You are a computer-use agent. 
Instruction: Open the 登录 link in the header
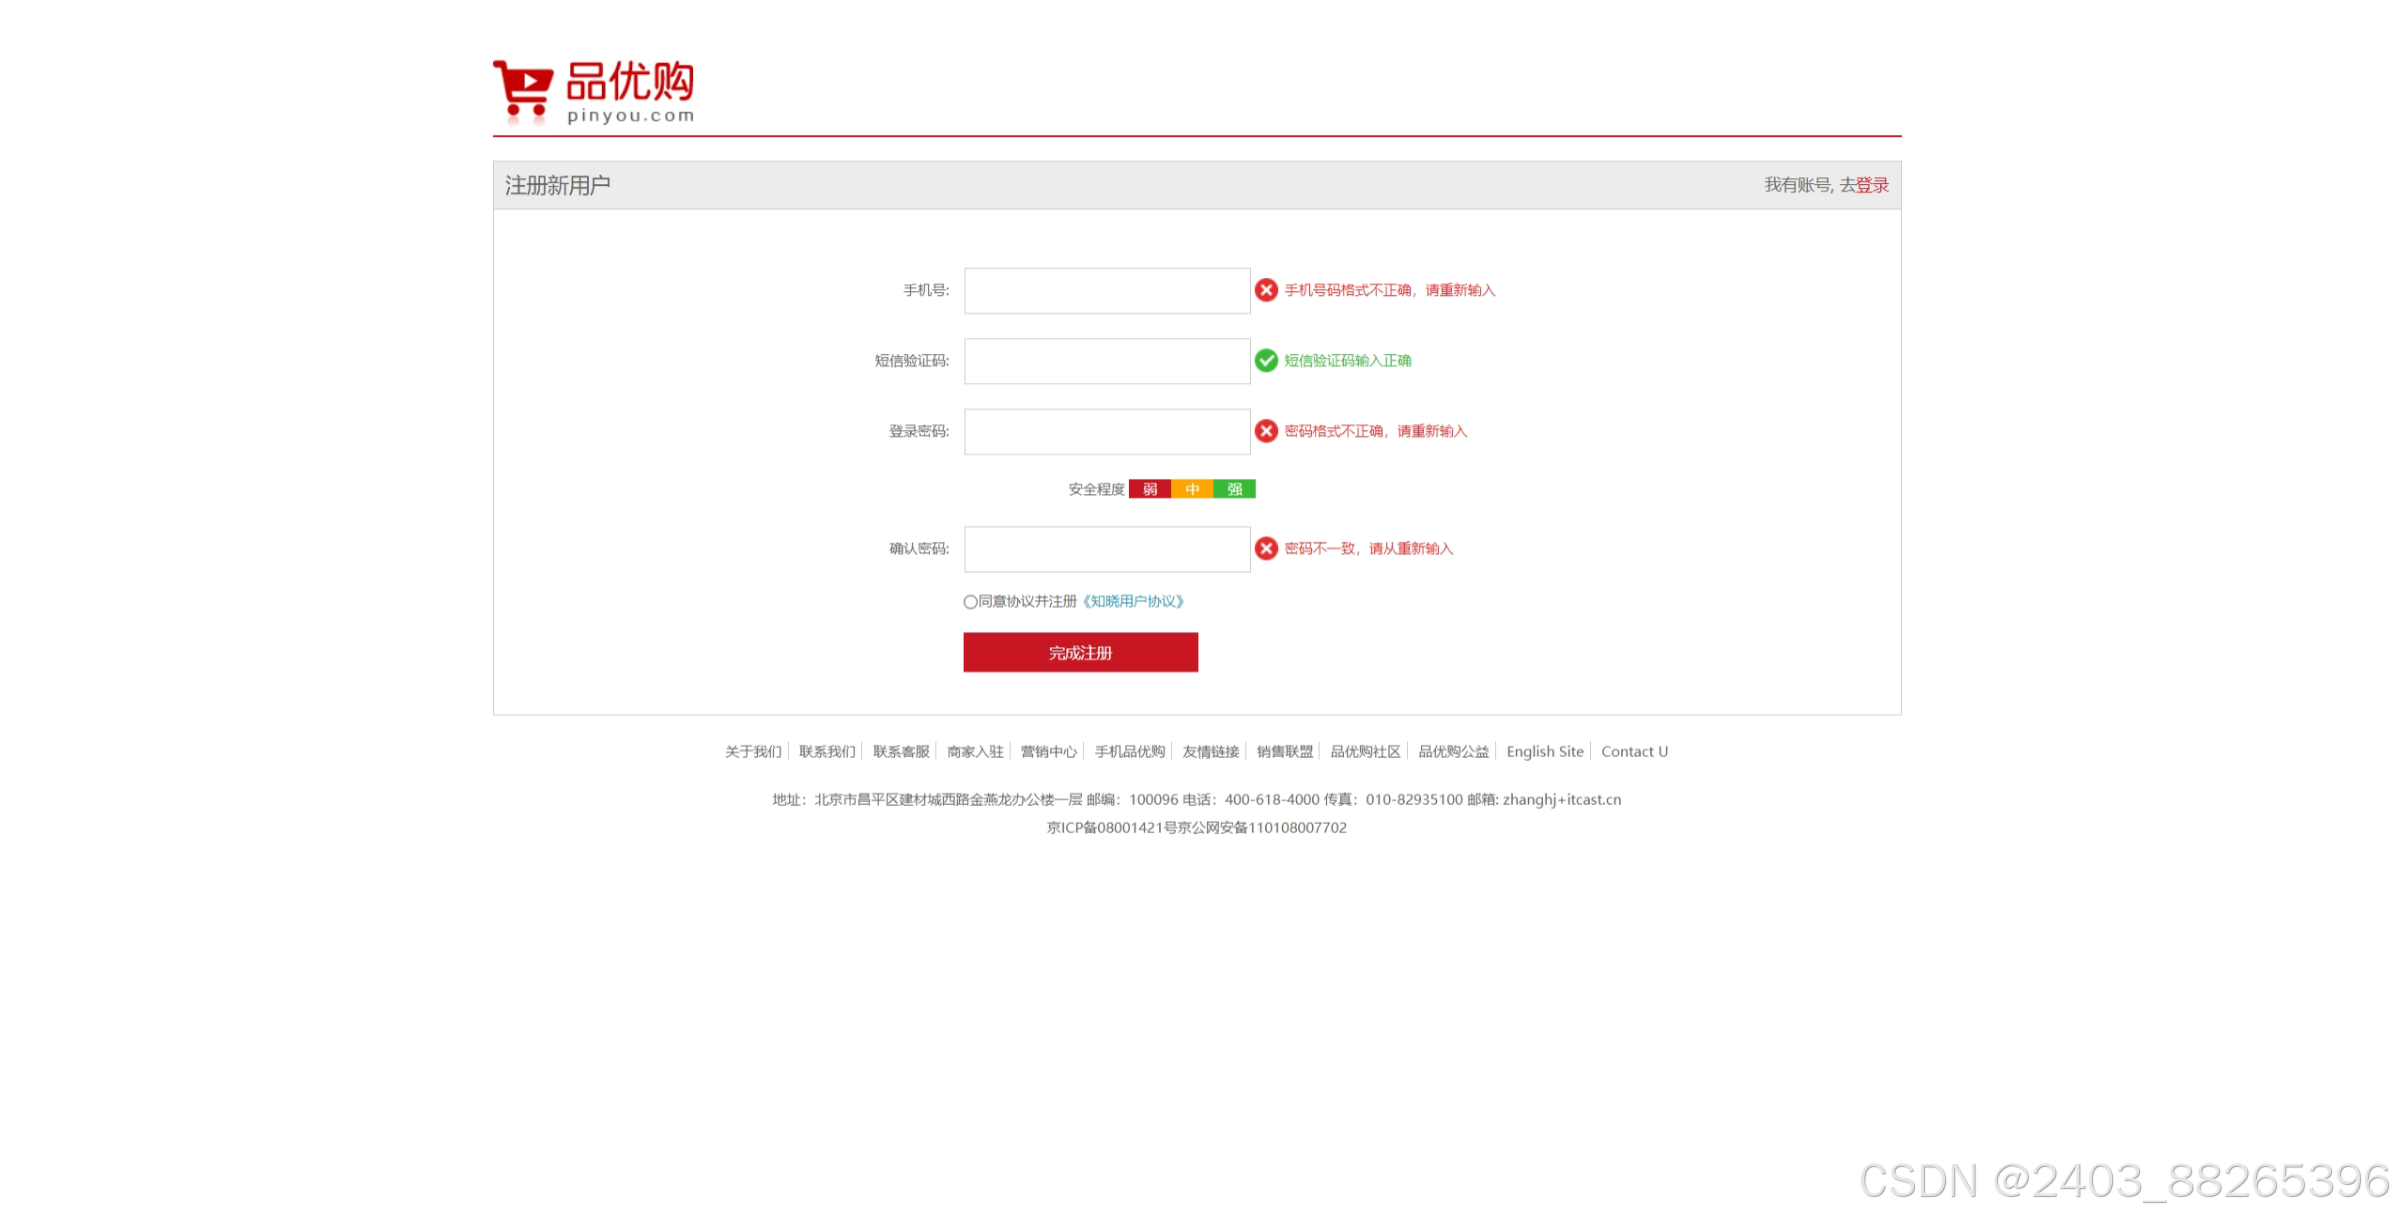[x=1872, y=185]
